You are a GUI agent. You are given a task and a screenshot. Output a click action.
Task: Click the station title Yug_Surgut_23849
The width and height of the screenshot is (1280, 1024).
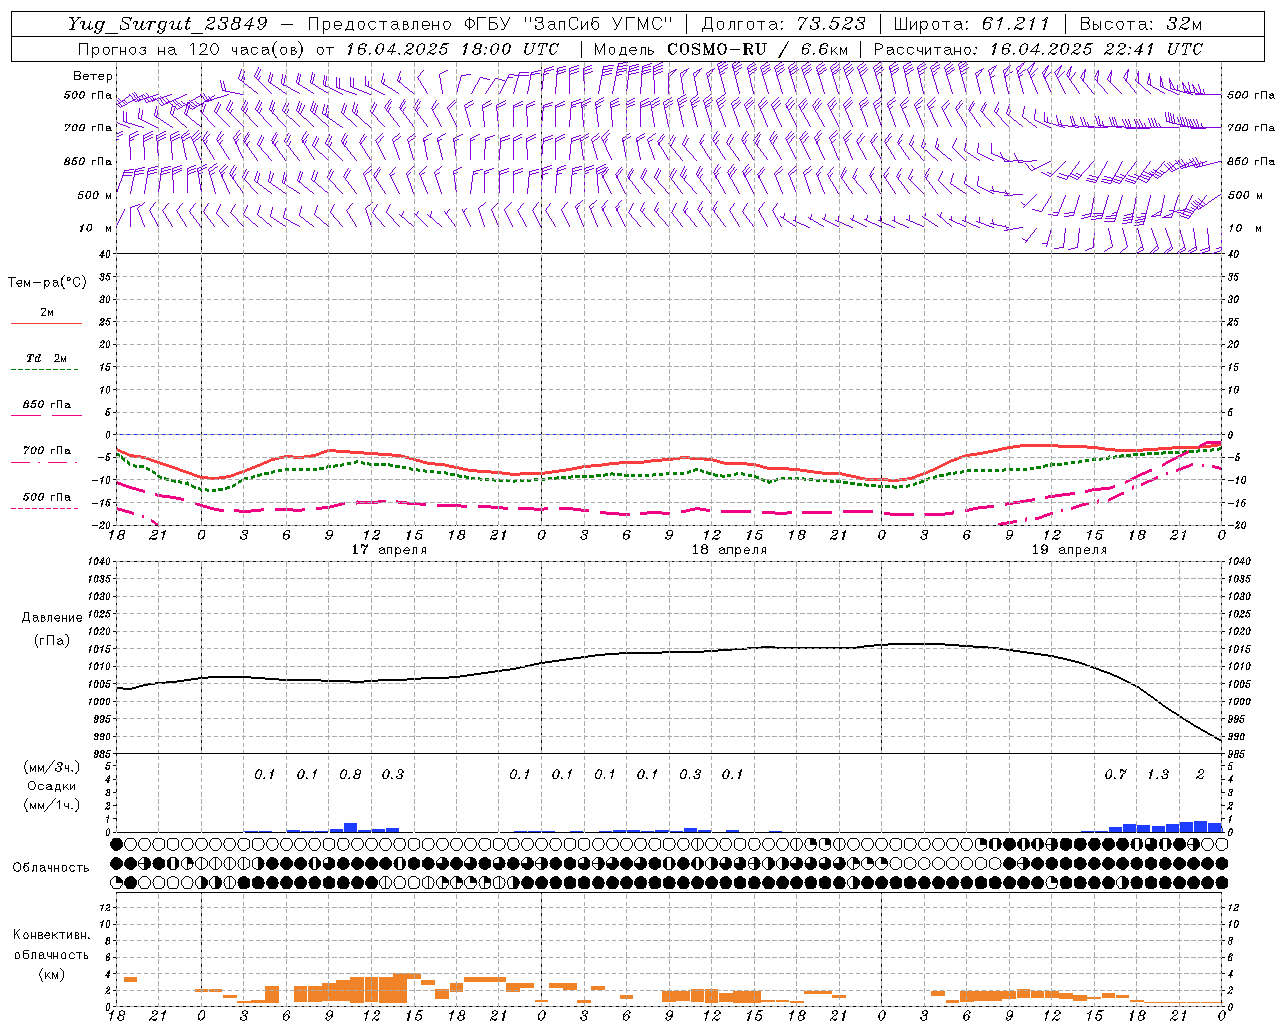168,24
